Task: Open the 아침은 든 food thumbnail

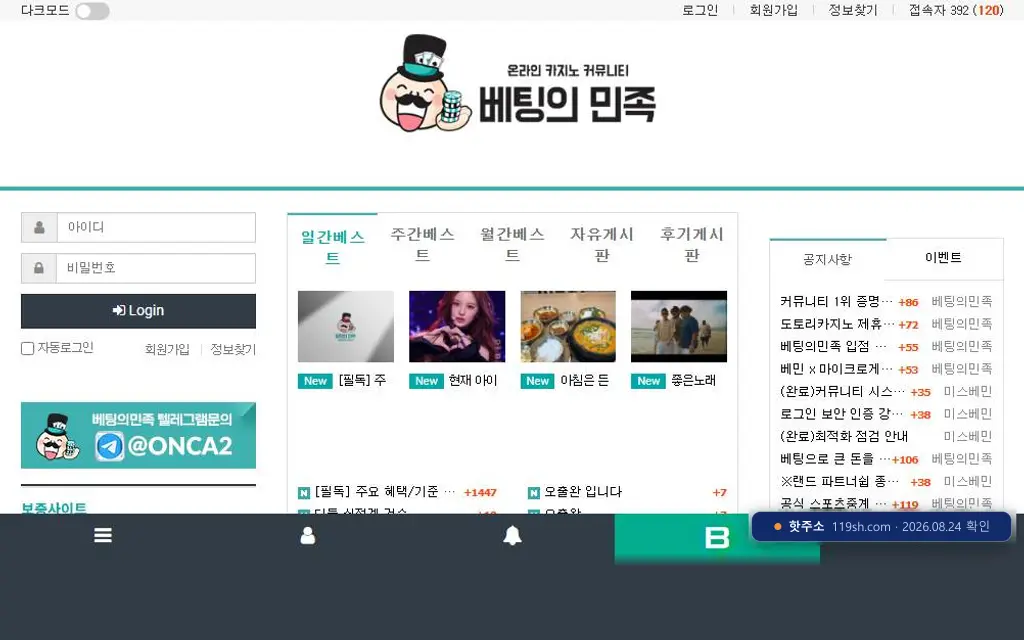Action: coord(568,327)
